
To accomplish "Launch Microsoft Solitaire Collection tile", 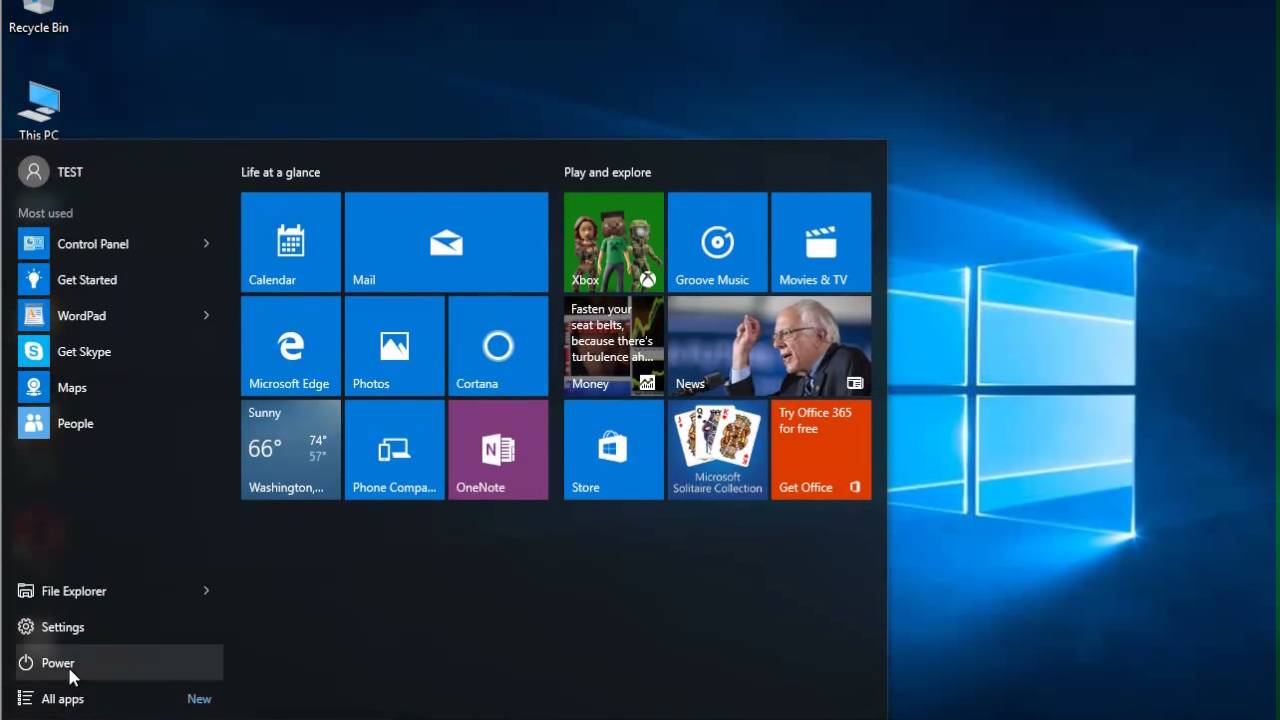I will pyautogui.click(x=718, y=450).
